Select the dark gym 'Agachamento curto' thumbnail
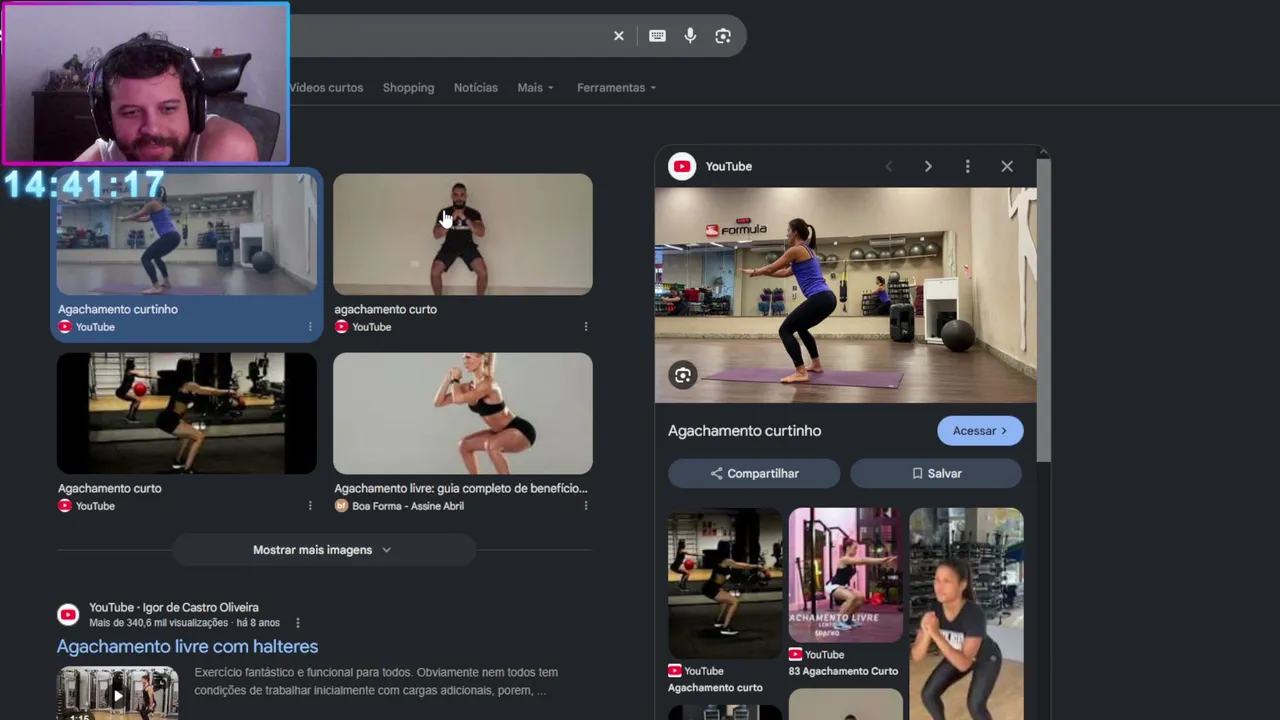The image size is (1280, 720). [187, 413]
